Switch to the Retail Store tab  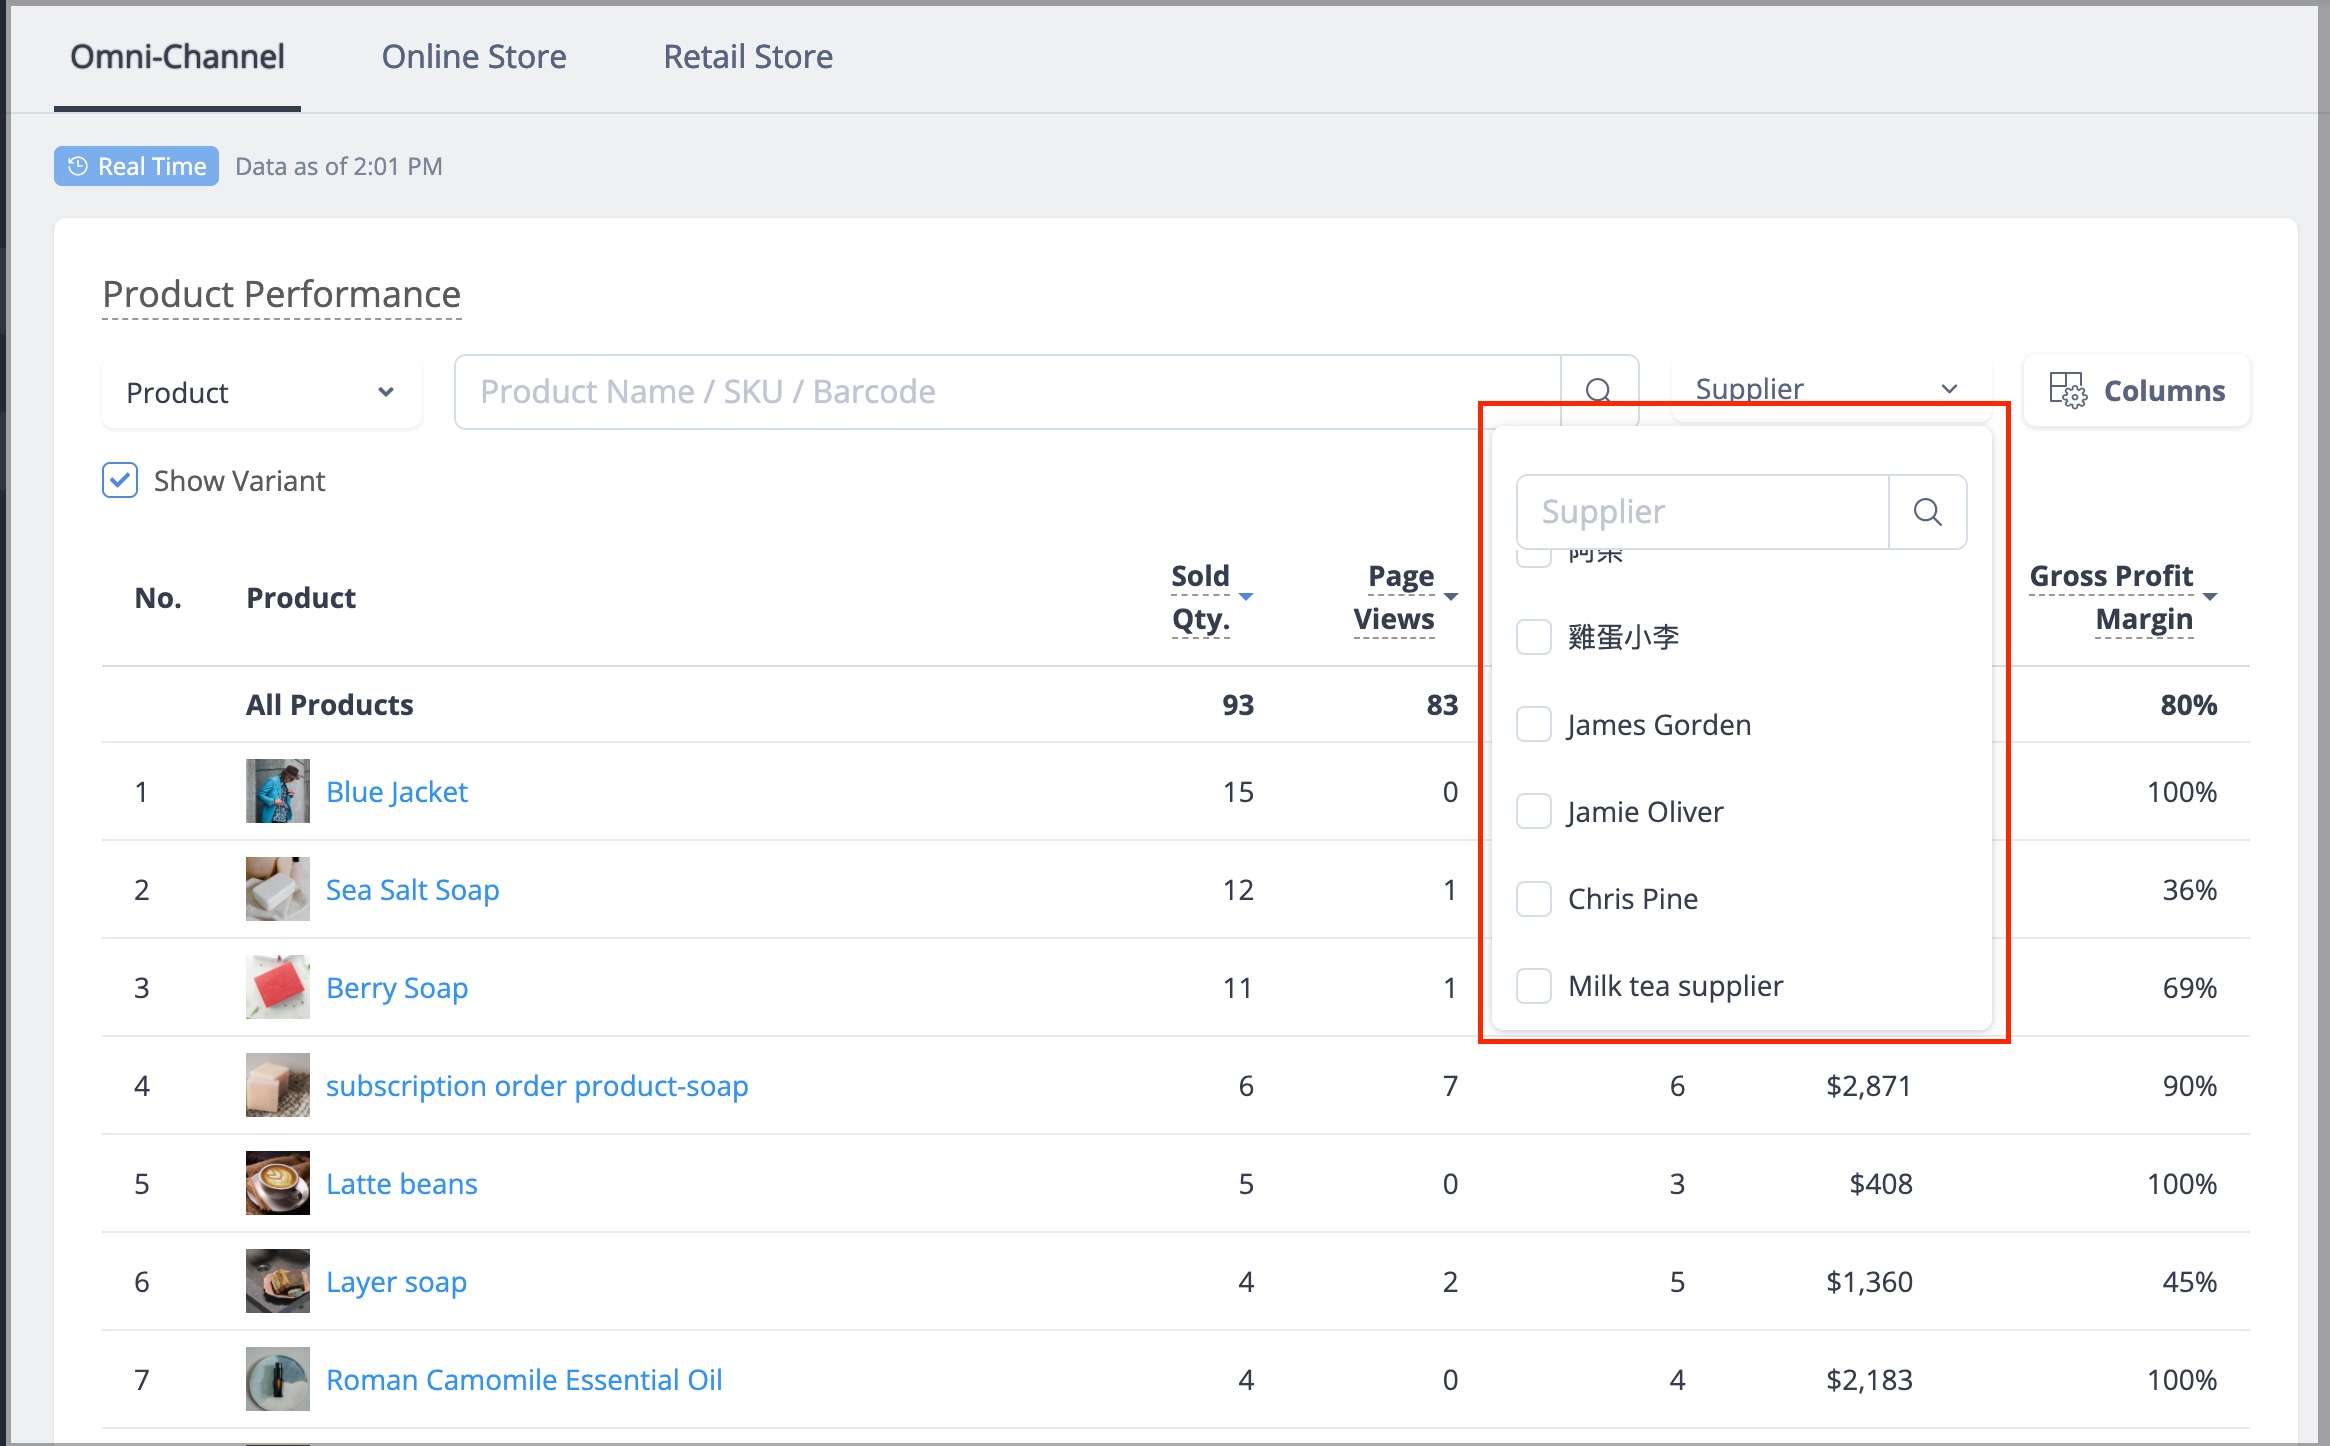point(748,57)
